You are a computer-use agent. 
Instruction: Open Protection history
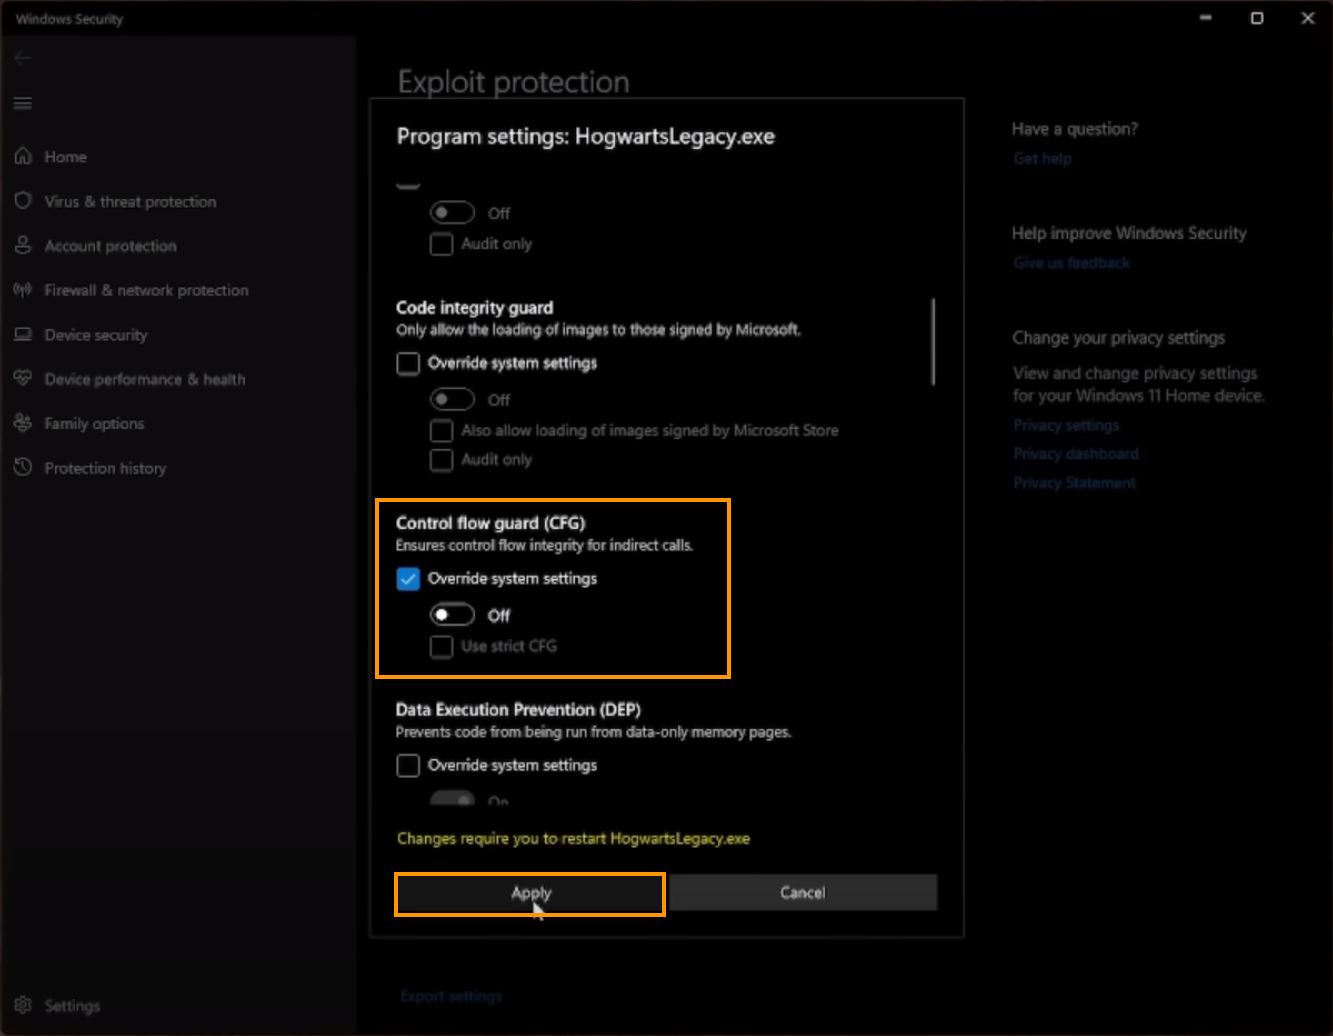point(105,468)
